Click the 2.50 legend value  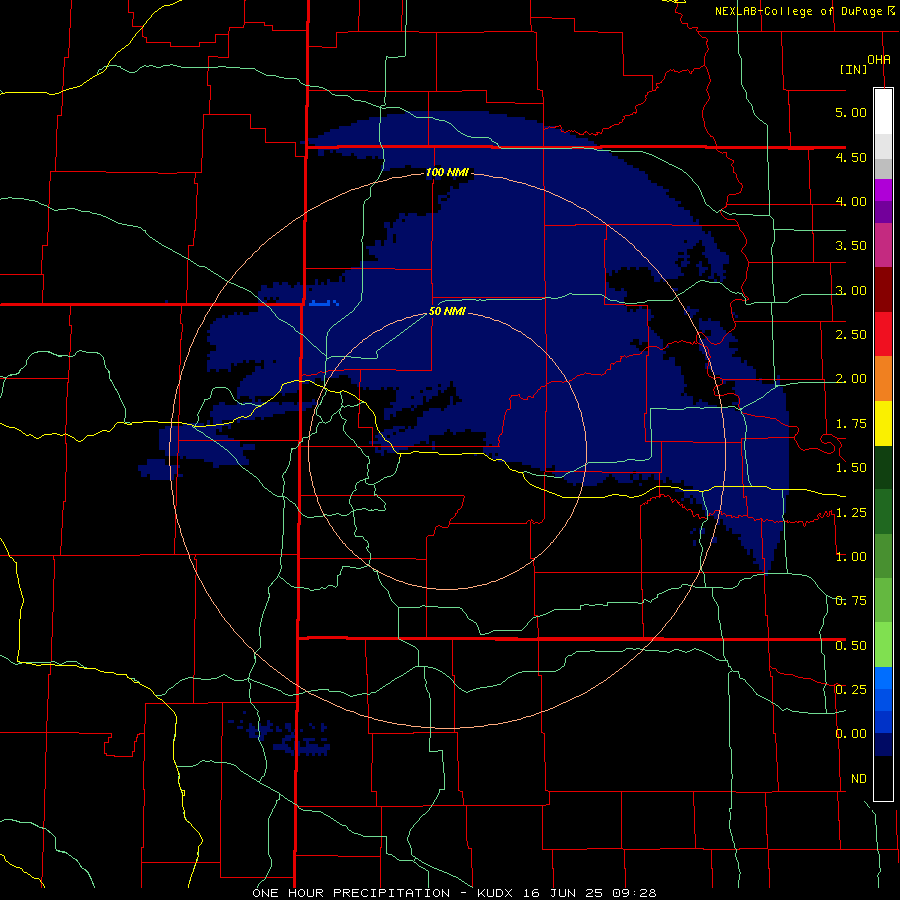pyautogui.click(x=851, y=335)
